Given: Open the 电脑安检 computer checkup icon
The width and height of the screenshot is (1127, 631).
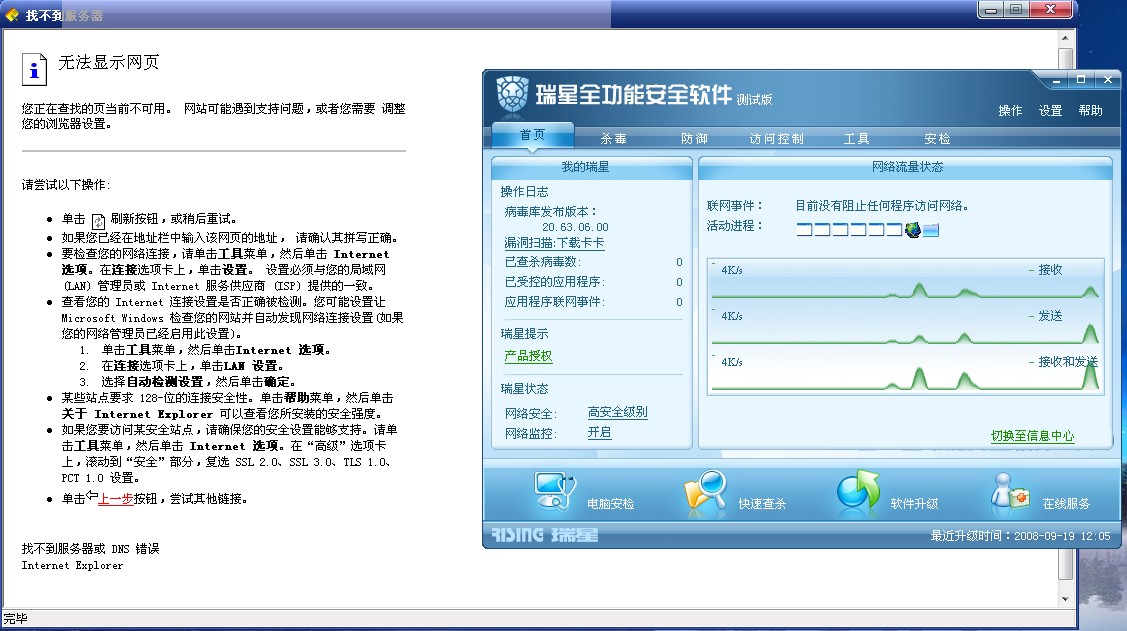Looking at the screenshot, I should pos(555,492).
